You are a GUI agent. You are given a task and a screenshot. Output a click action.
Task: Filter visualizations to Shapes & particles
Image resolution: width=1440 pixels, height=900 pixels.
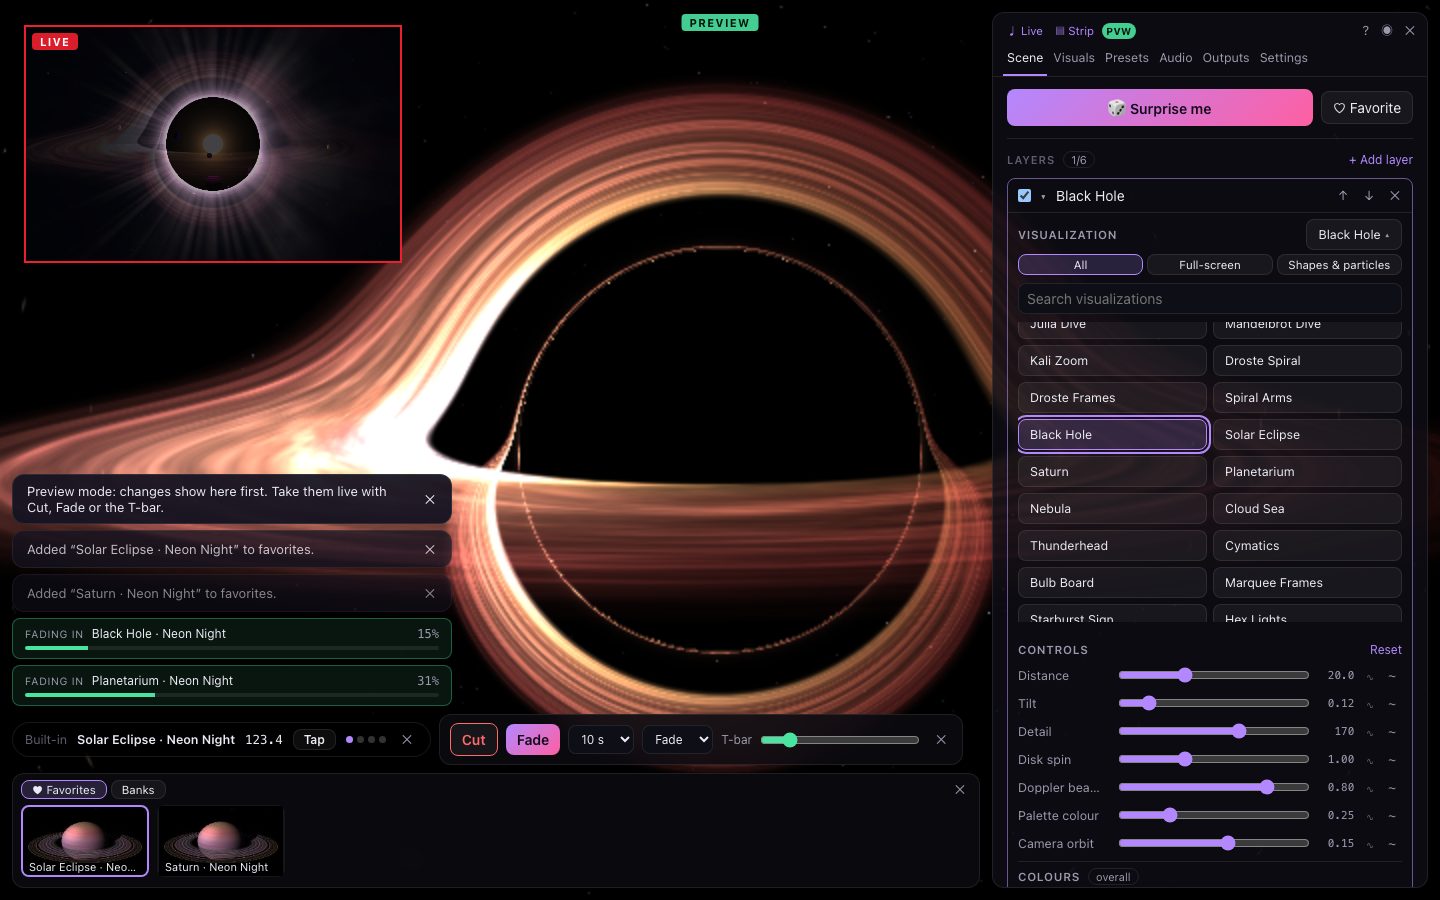[1339, 265]
